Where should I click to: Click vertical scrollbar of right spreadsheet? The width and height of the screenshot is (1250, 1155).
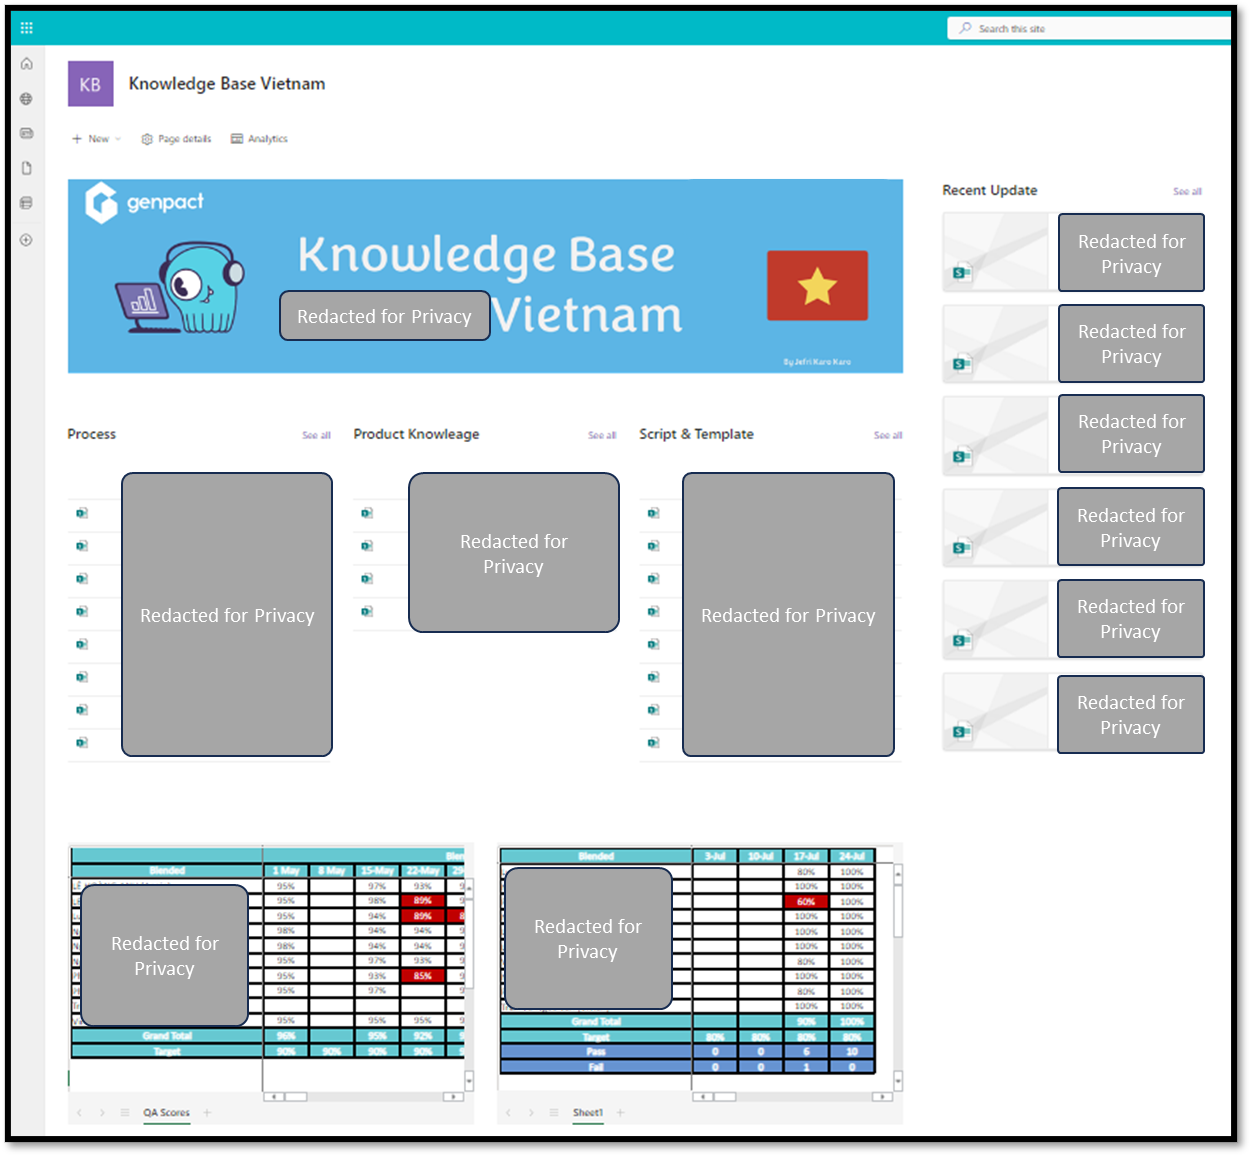(x=898, y=978)
